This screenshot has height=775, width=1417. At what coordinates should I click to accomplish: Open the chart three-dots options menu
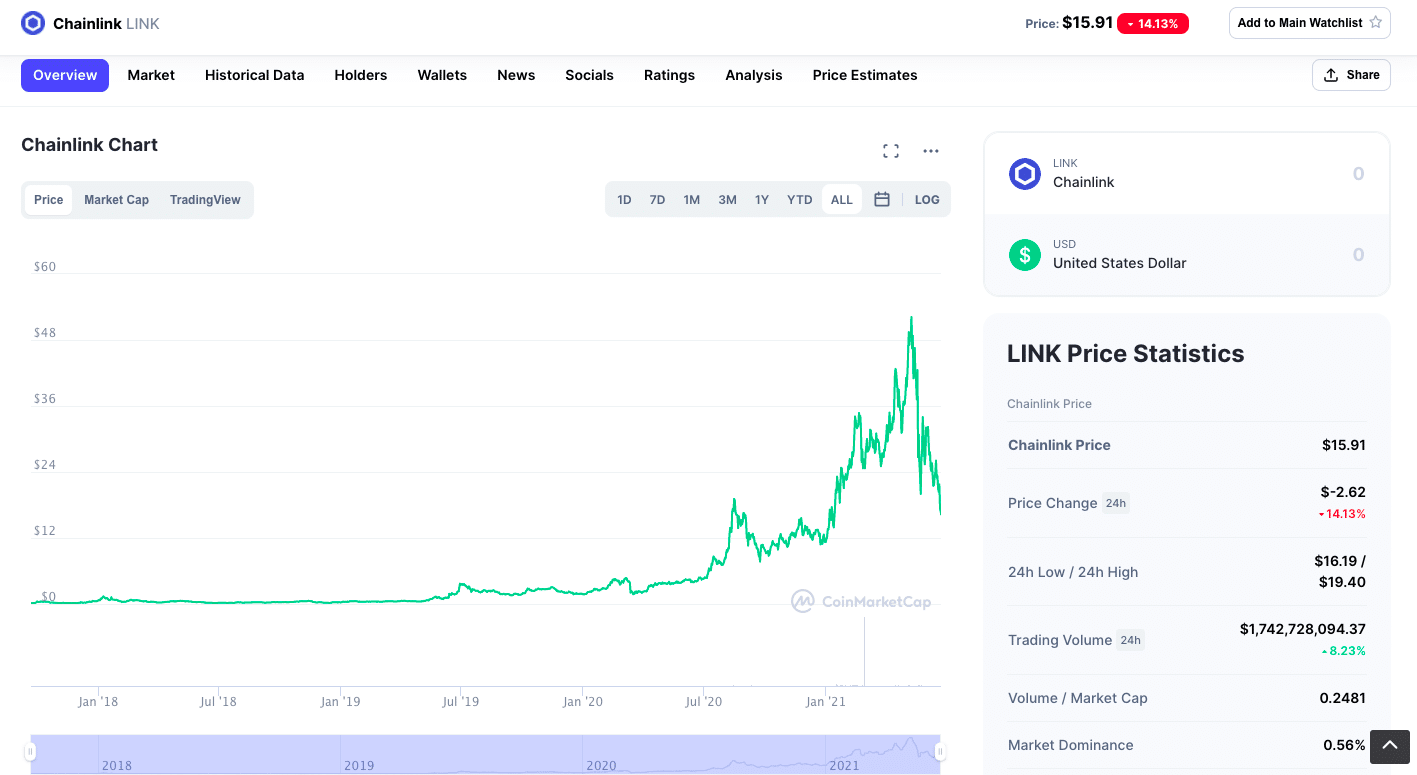(931, 151)
